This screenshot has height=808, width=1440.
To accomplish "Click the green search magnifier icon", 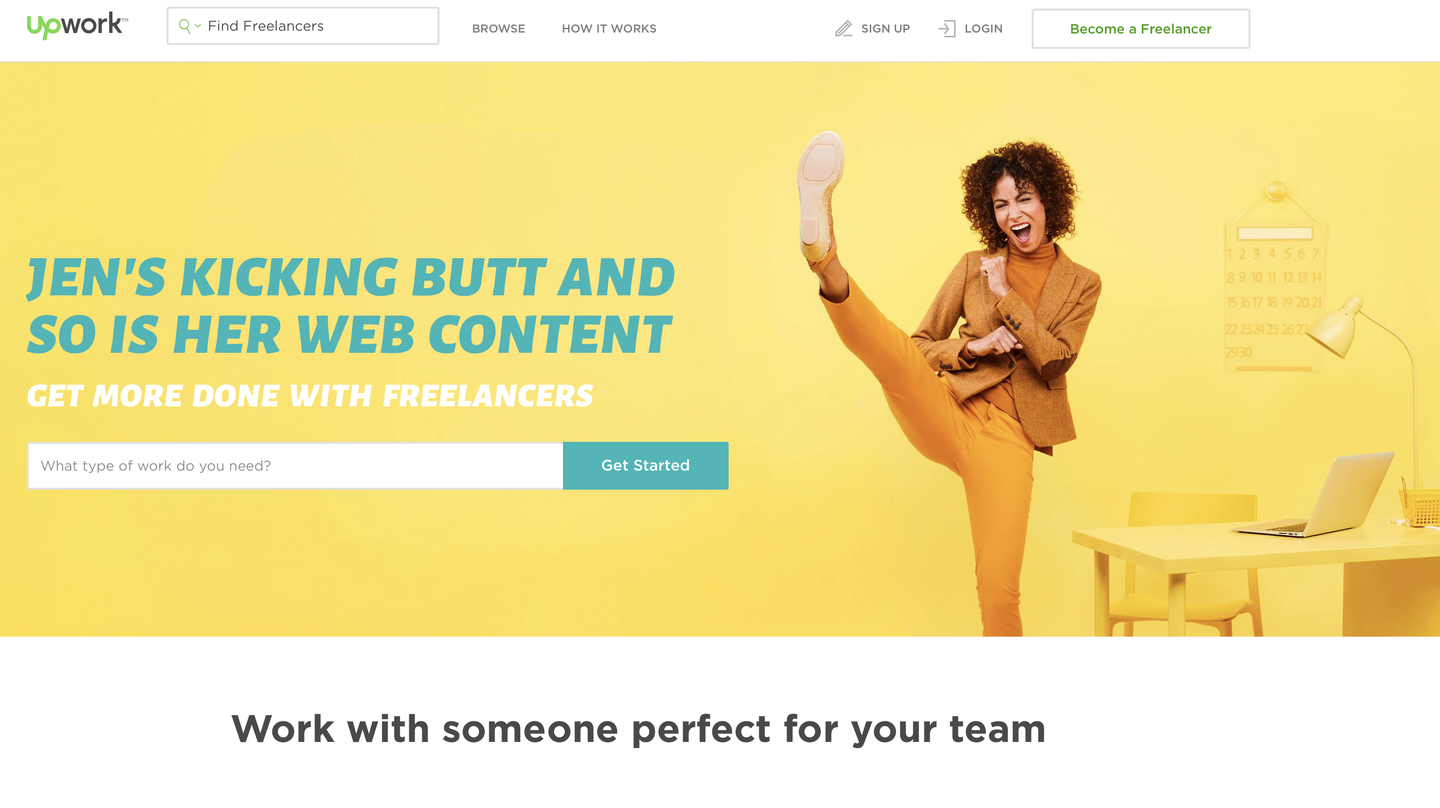I will [184, 26].
